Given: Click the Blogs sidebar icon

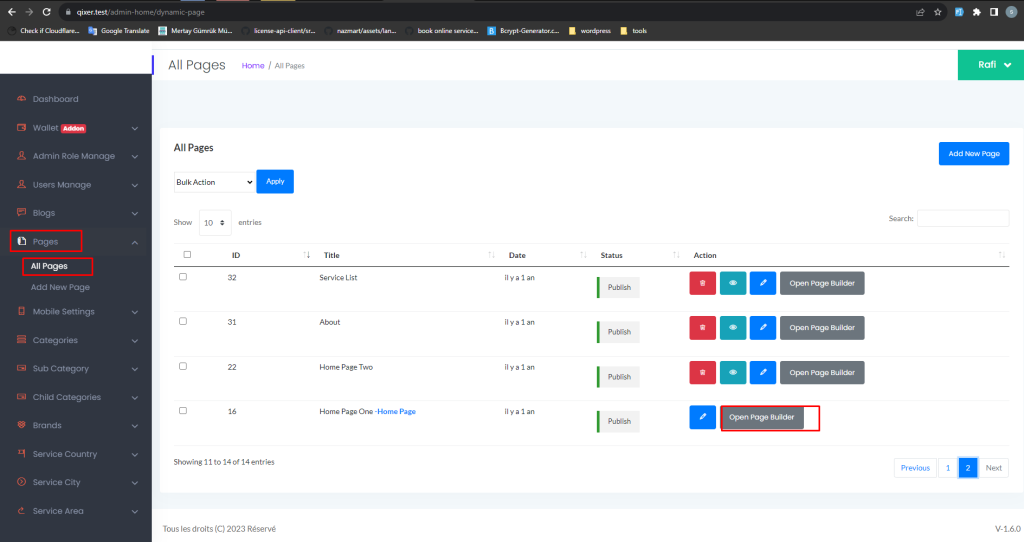Looking at the screenshot, I should [22, 212].
